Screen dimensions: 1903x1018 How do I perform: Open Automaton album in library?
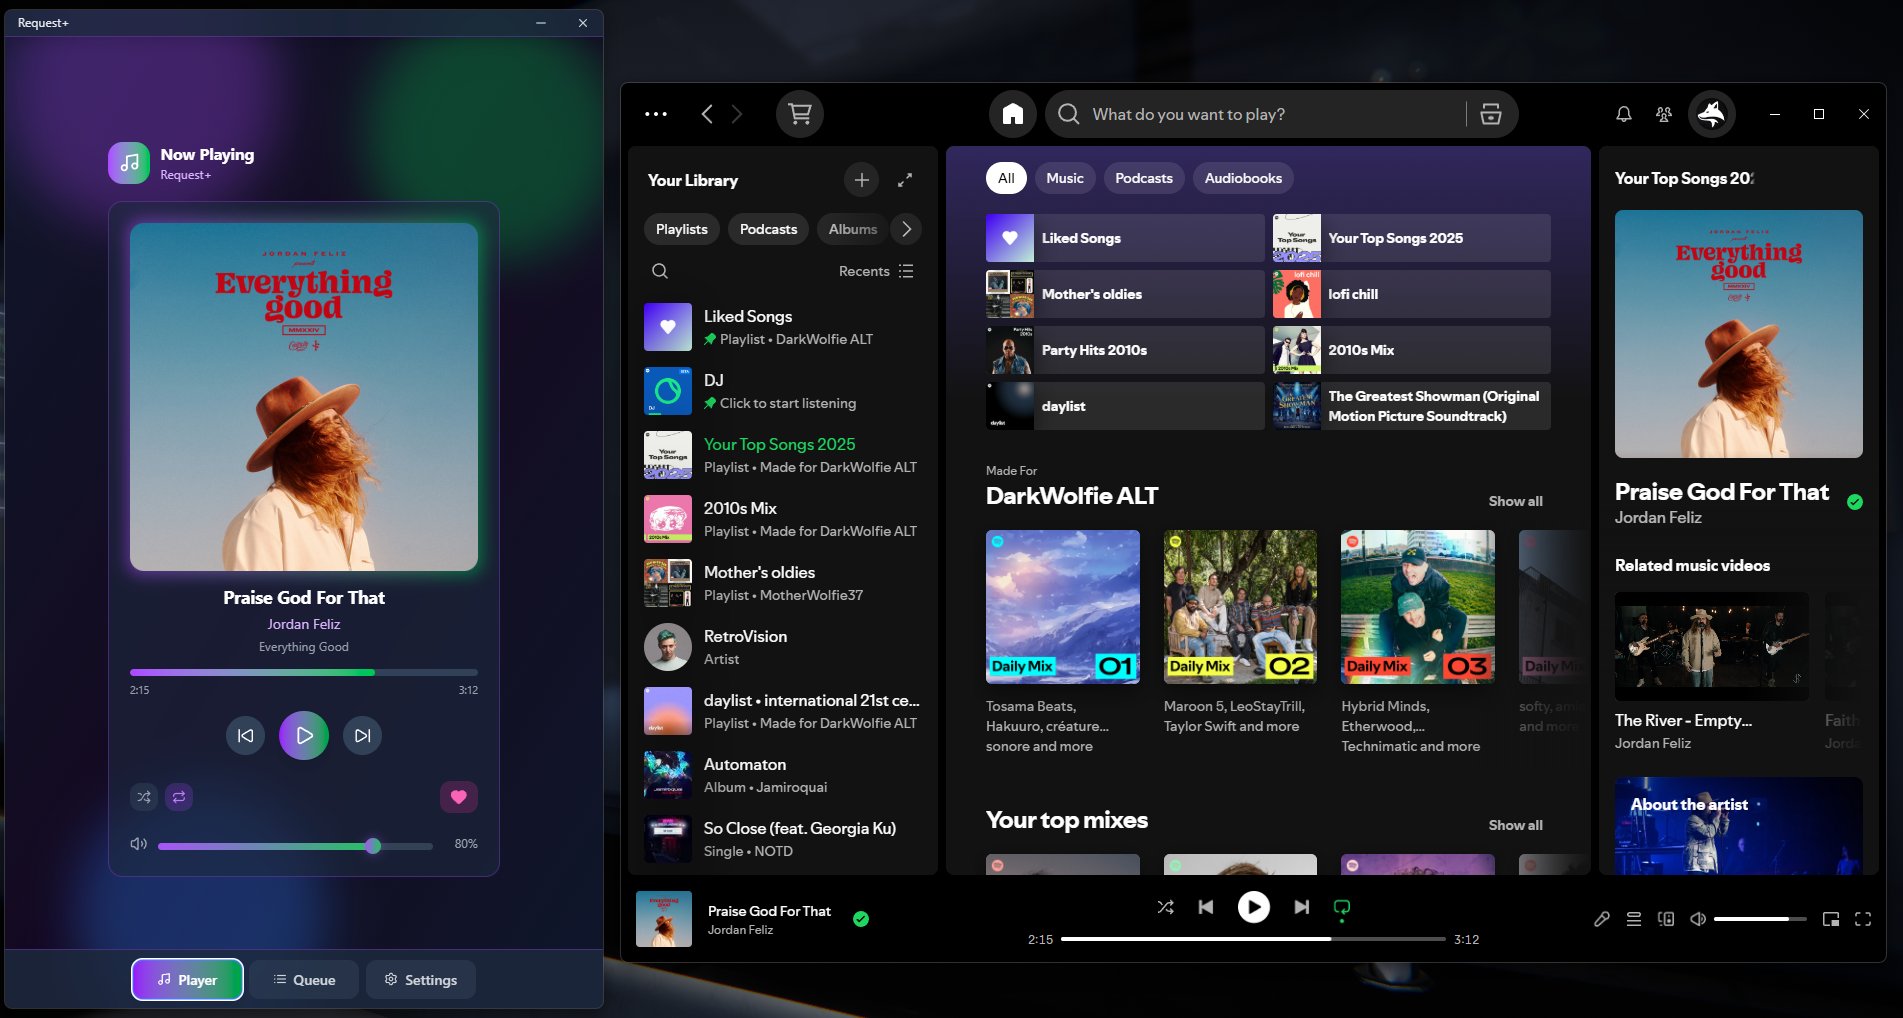coord(782,775)
